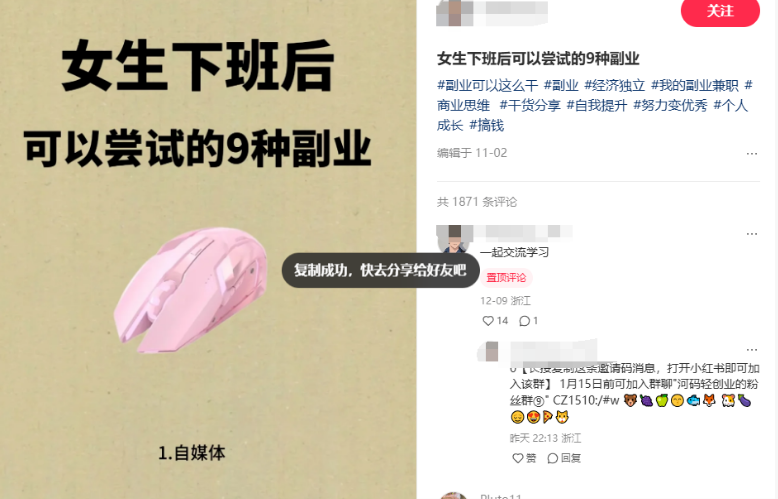This screenshot has height=499, width=778.
Task: Click the 置顶评论 pinned tag
Action: point(506,277)
